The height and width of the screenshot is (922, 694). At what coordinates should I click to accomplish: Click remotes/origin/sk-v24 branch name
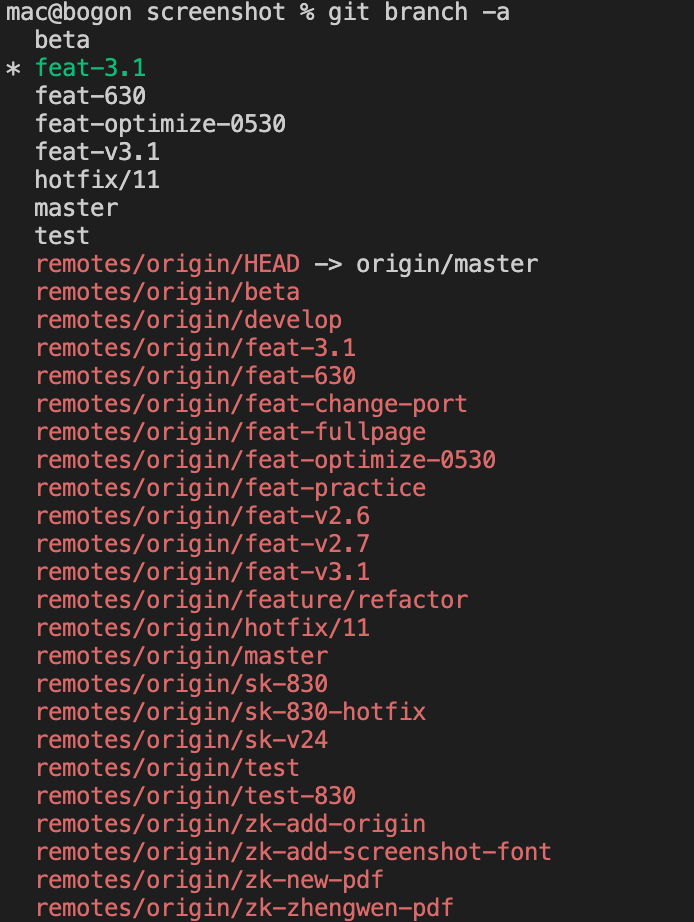tap(182, 740)
